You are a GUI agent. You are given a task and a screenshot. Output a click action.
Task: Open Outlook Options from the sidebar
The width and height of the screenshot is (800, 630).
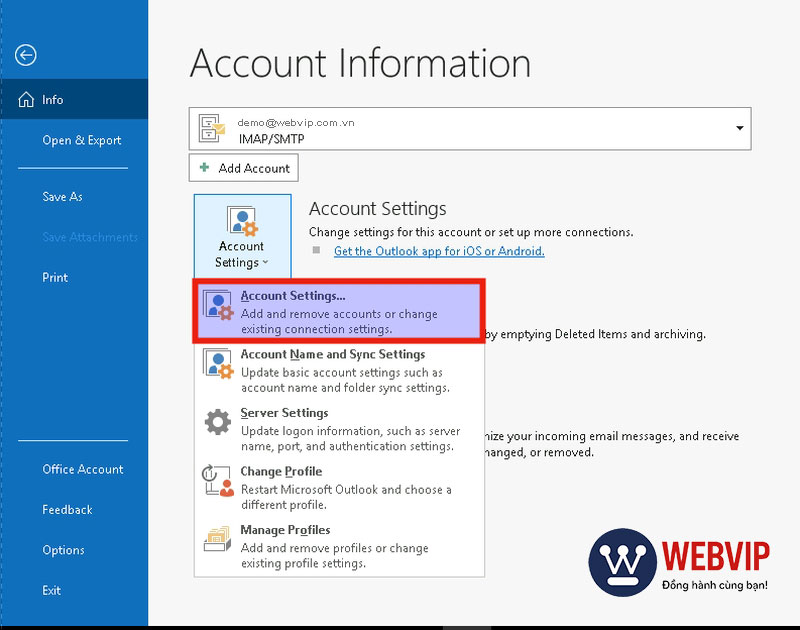click(x=63, y=550)
